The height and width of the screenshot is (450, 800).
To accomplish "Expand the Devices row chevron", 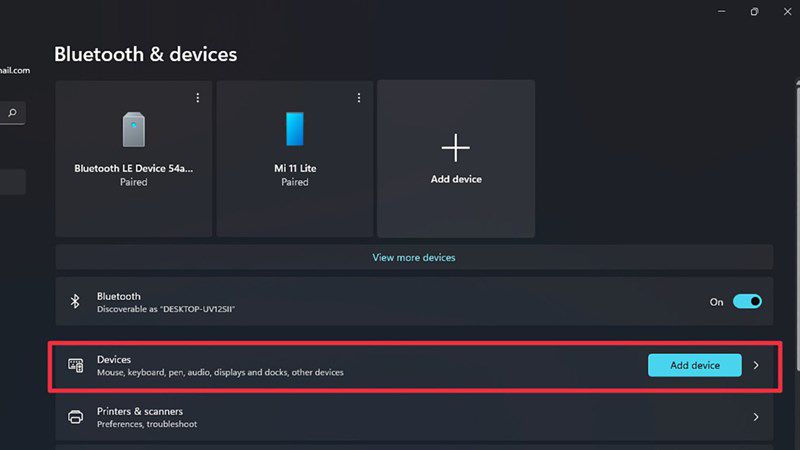I will (x=756, y=365).
